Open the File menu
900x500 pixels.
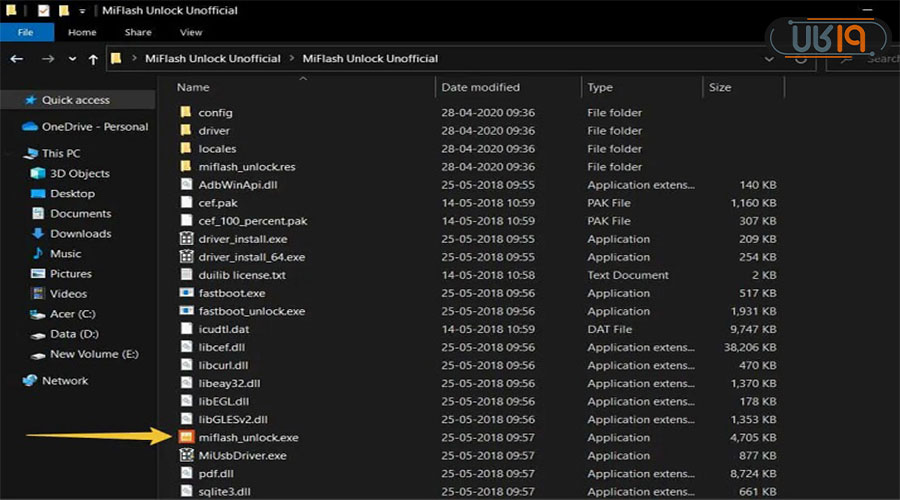[x=27, y=32]
